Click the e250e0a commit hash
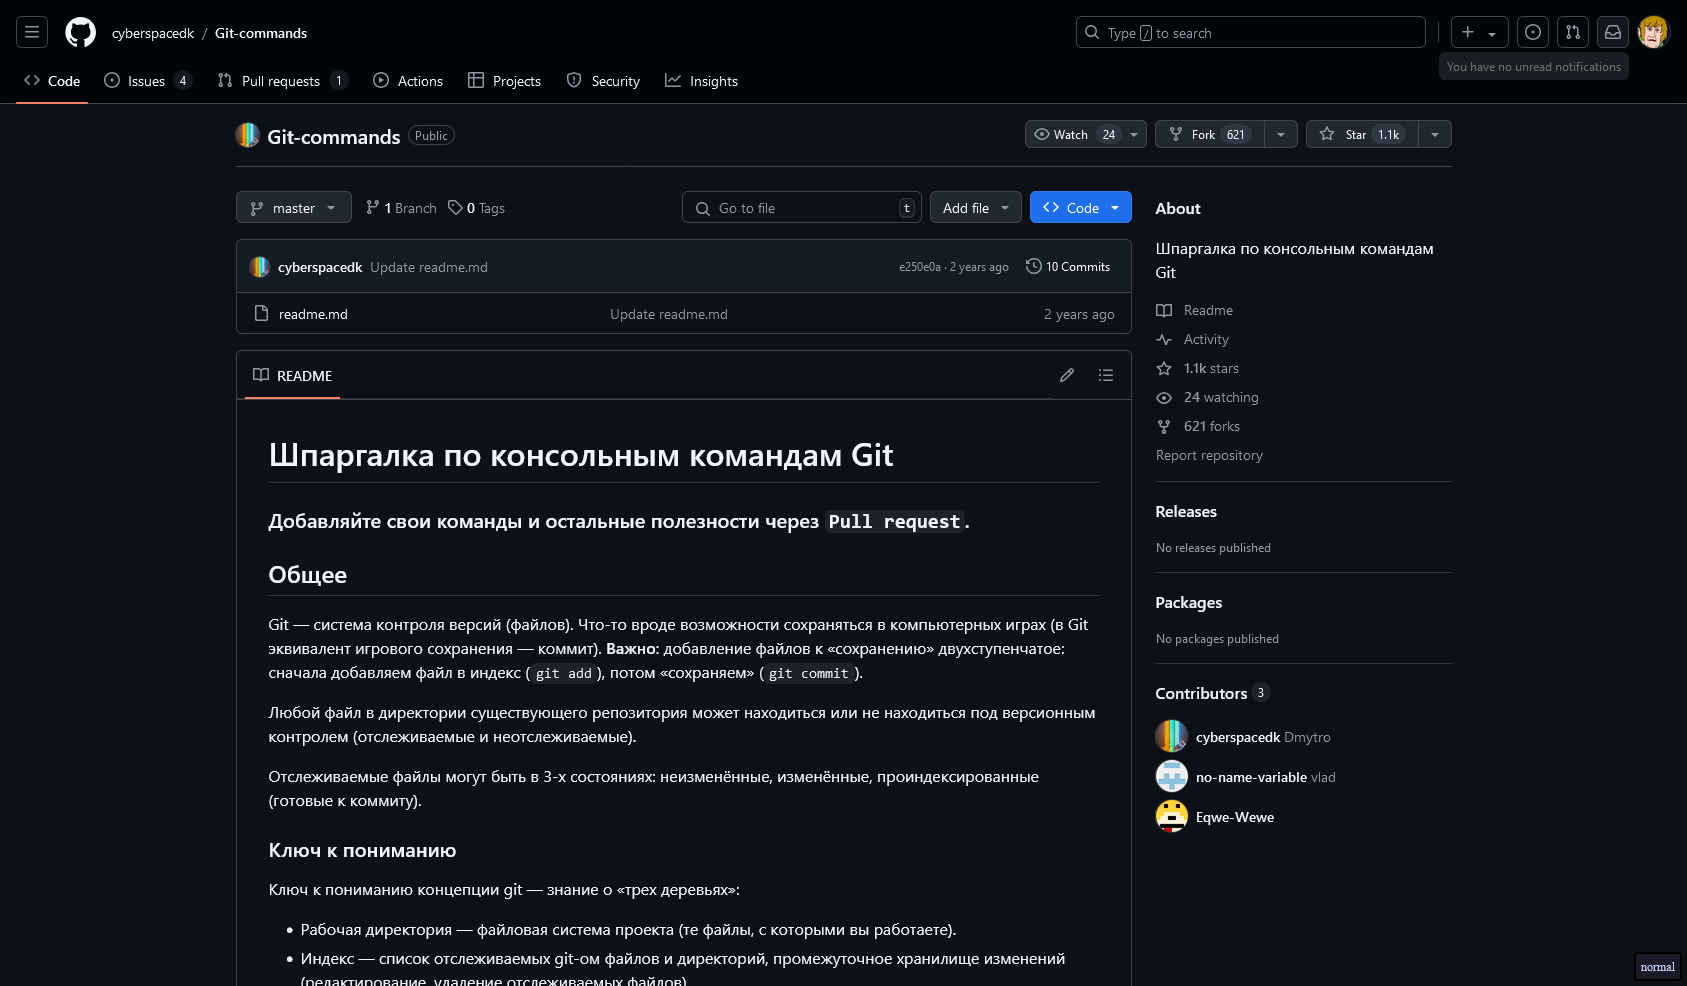The width and height of the screenshot is (1687, 986). click(919, 267)
